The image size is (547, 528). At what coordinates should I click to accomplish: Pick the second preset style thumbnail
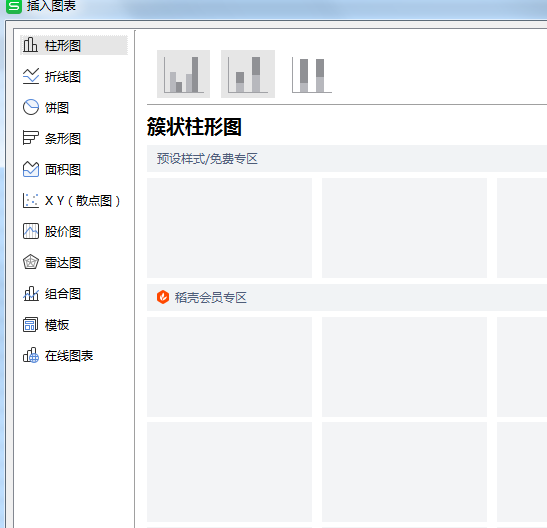404,228
